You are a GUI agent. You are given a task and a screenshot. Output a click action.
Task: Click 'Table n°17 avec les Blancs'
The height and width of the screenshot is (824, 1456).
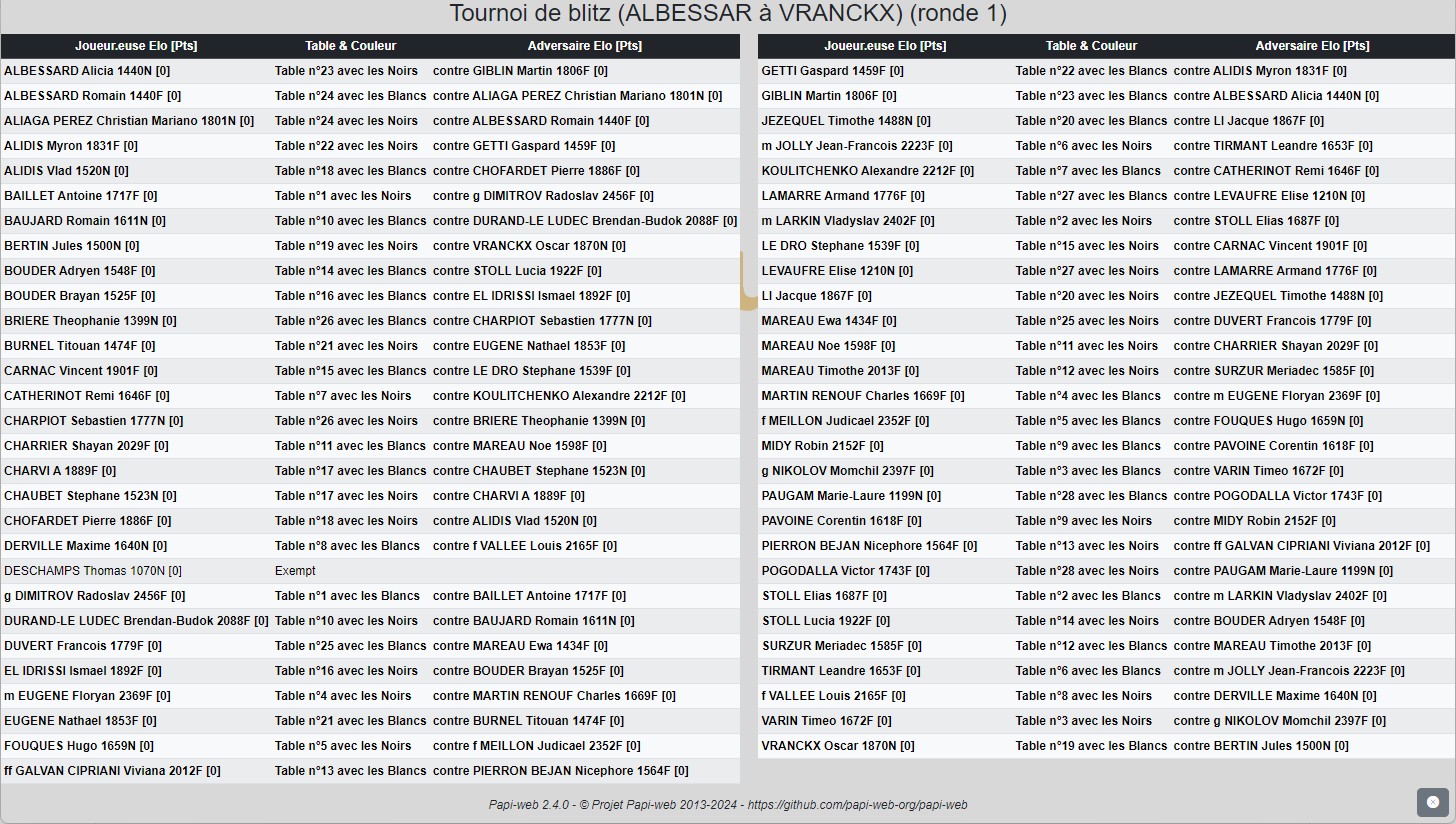click(350, 471)
